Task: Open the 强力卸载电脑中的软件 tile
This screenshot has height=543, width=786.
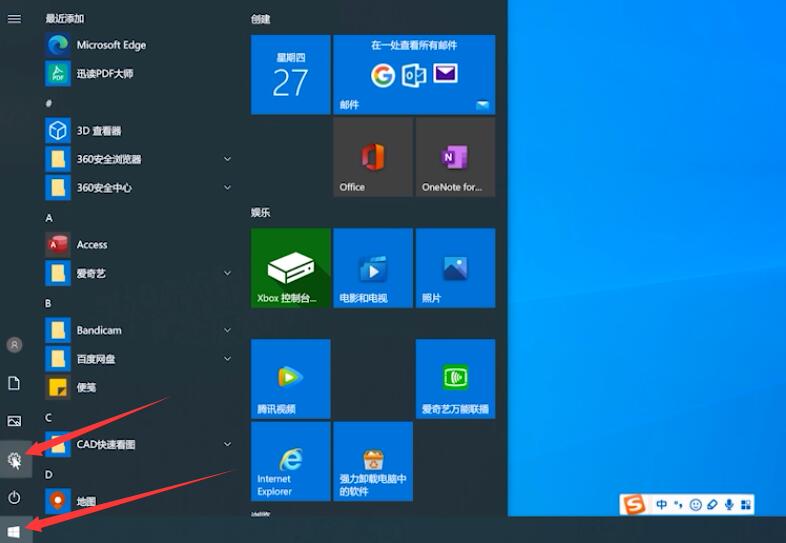Action: click(373, 461)
